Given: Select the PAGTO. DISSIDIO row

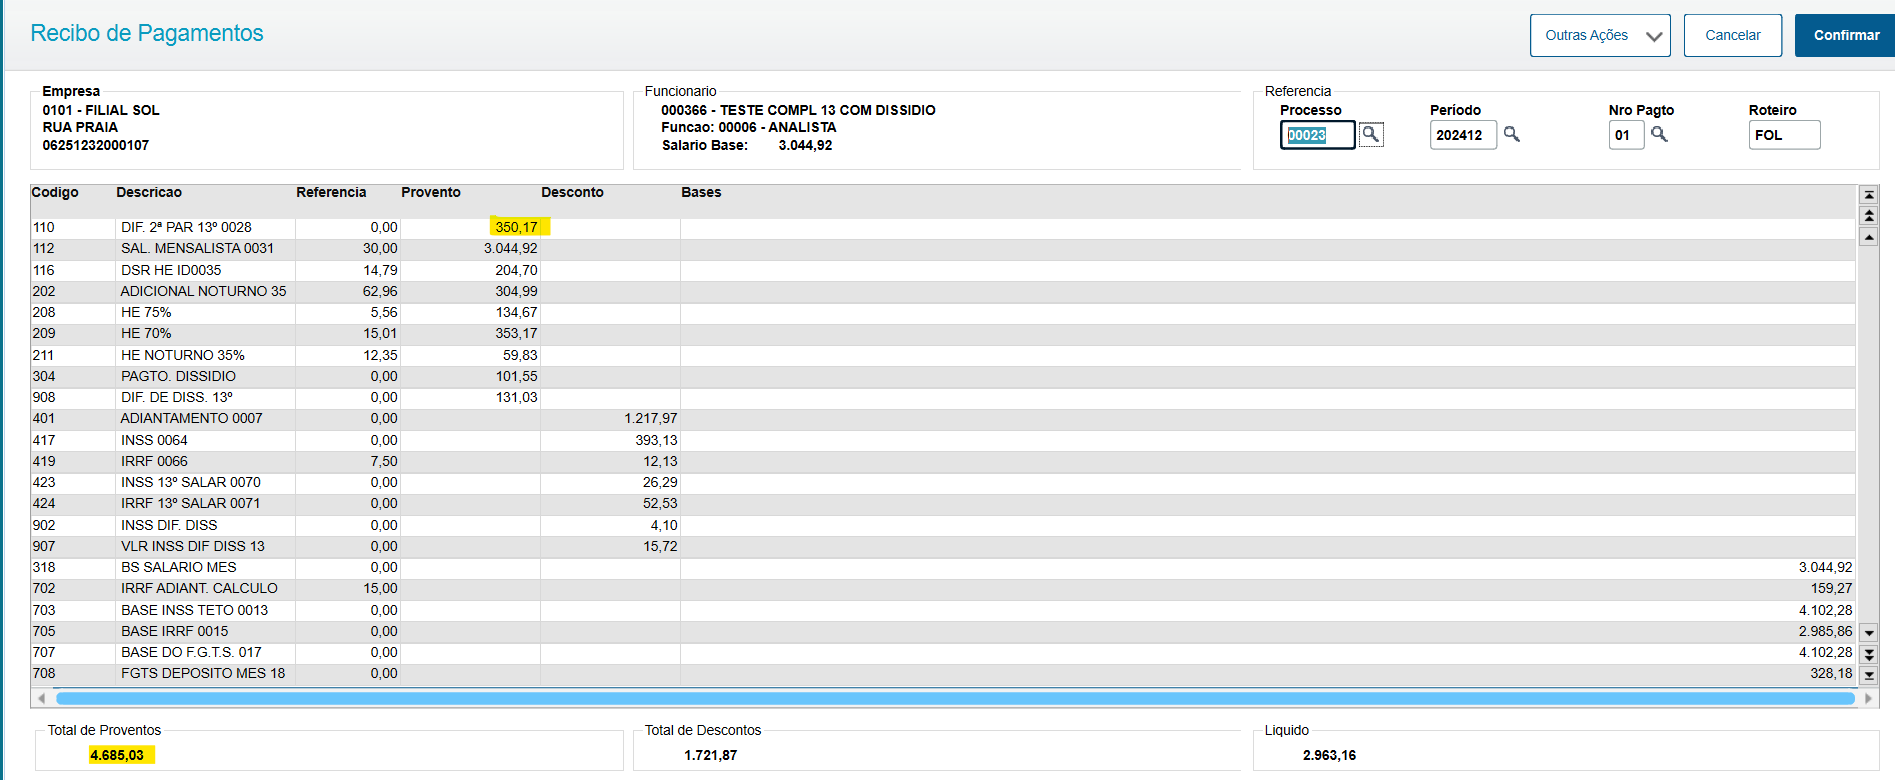Looking at the screenshot, I should tap(942, 376).
